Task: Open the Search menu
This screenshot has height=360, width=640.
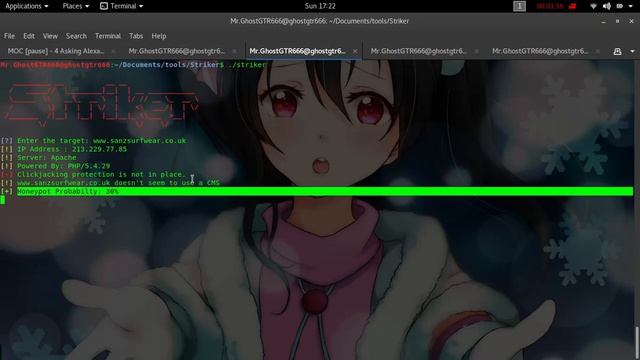Action: click(x=76, y=36)
